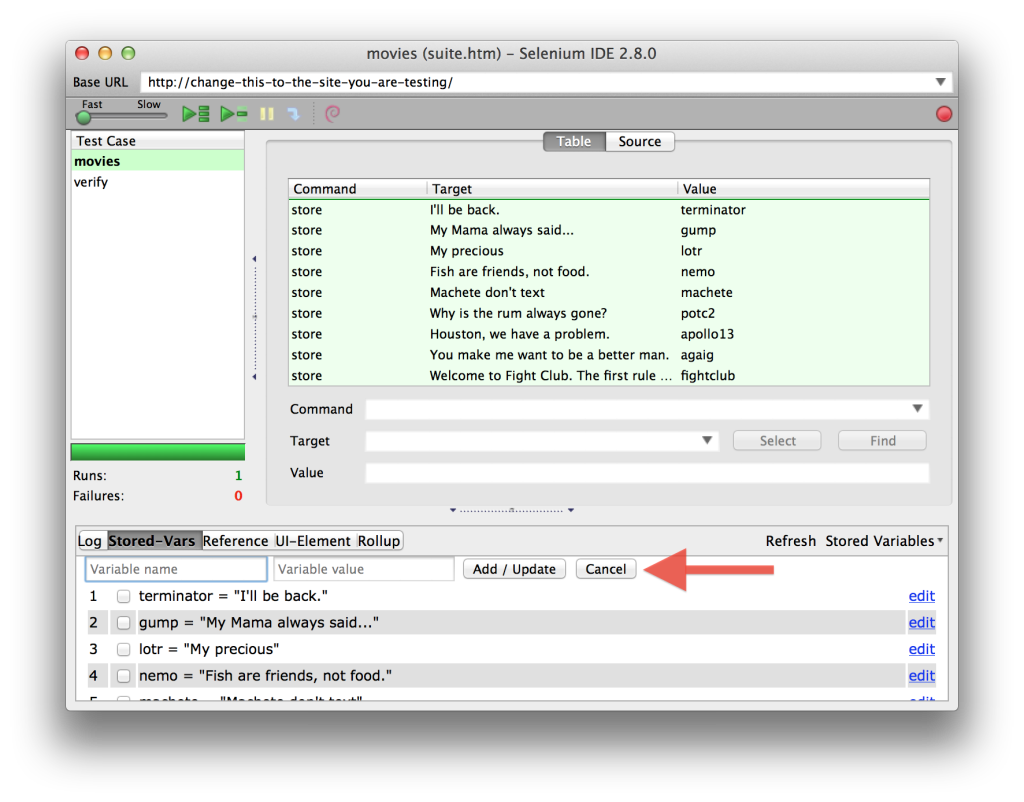The height and width of the screenshot is (802, 1024).
Task: Click right arrow on bottom panel splitter
Action: (571, 510)
